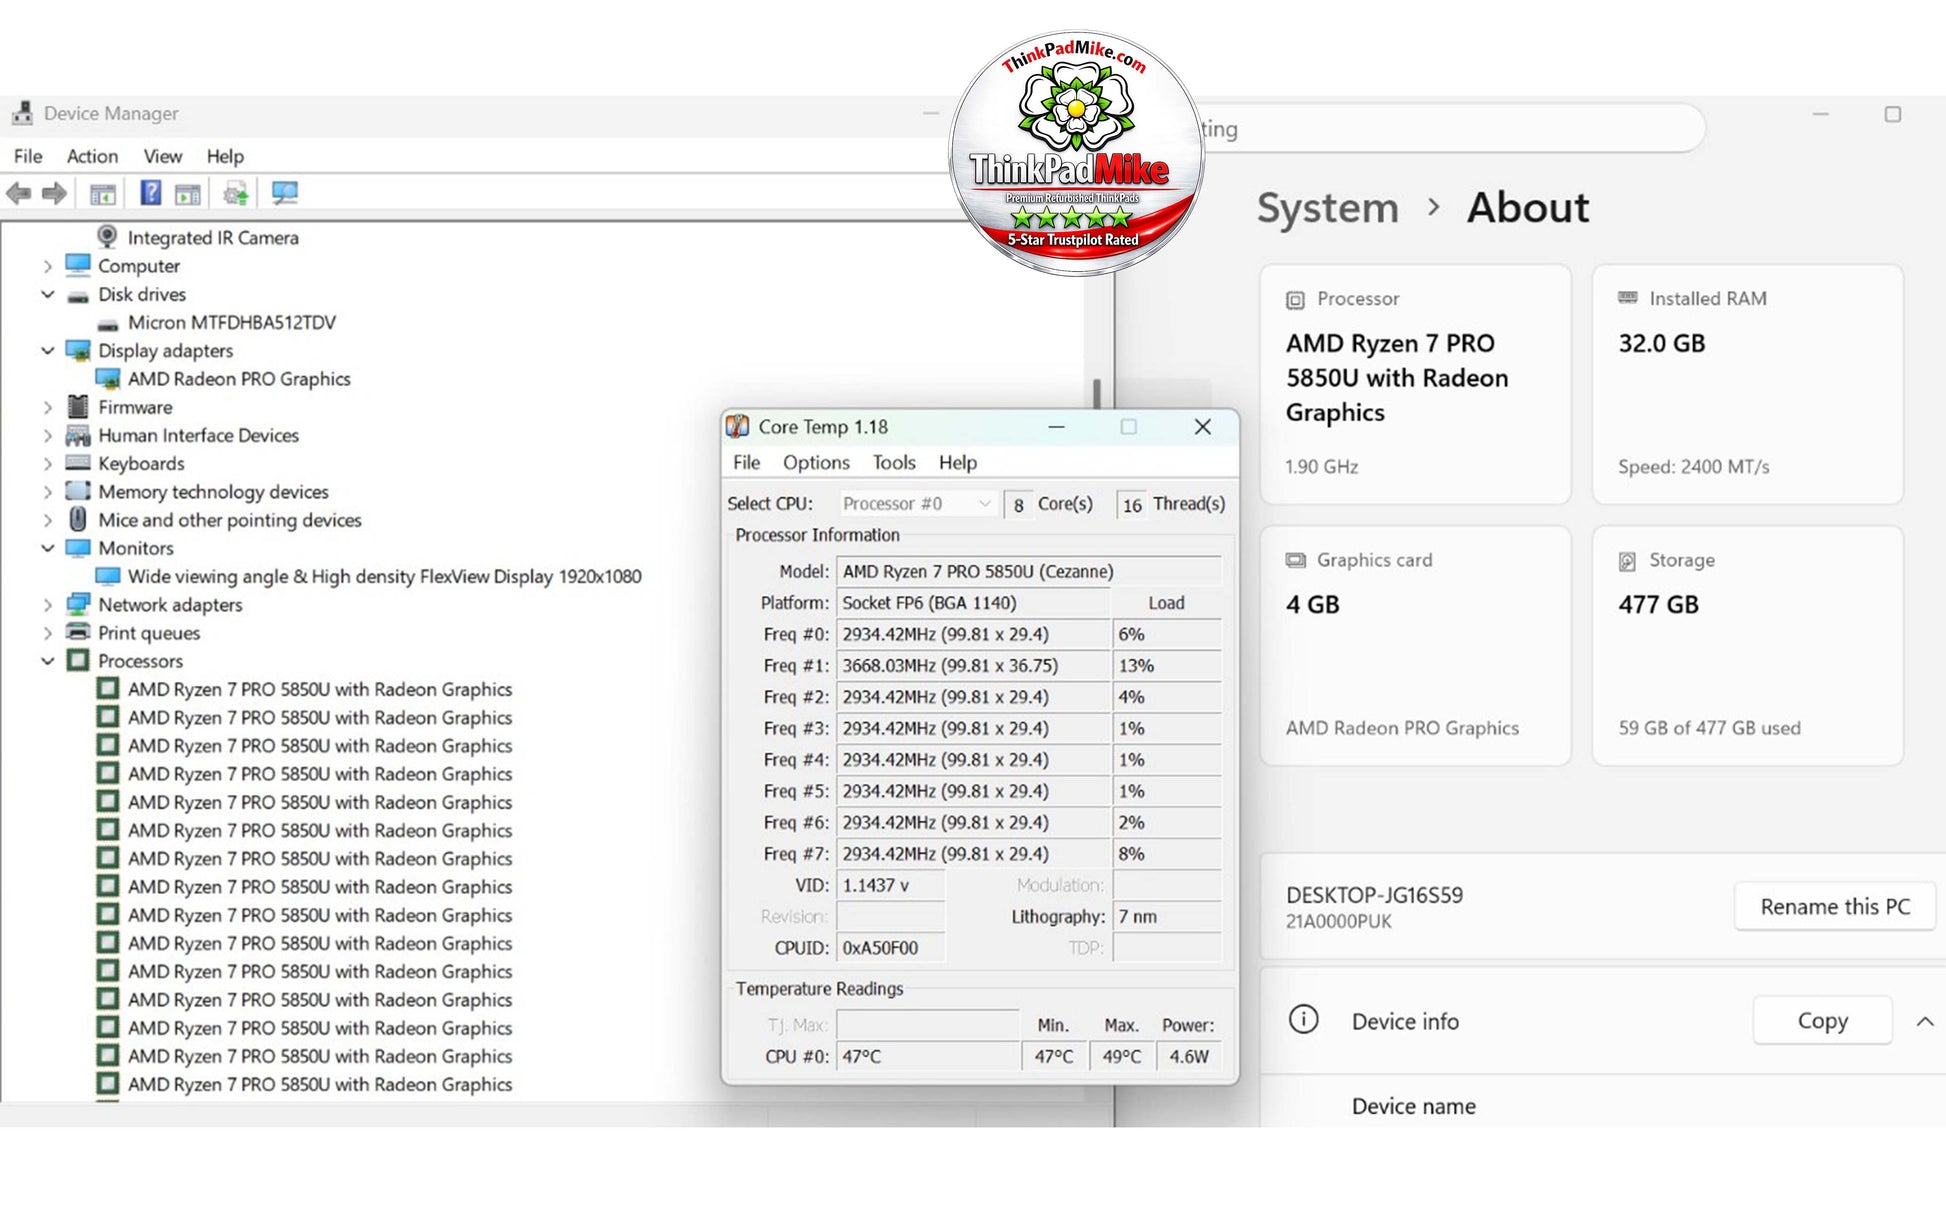Expand the Network adapters node
This screenshot has height=1223, width=1946.
[x=47, y=605]
